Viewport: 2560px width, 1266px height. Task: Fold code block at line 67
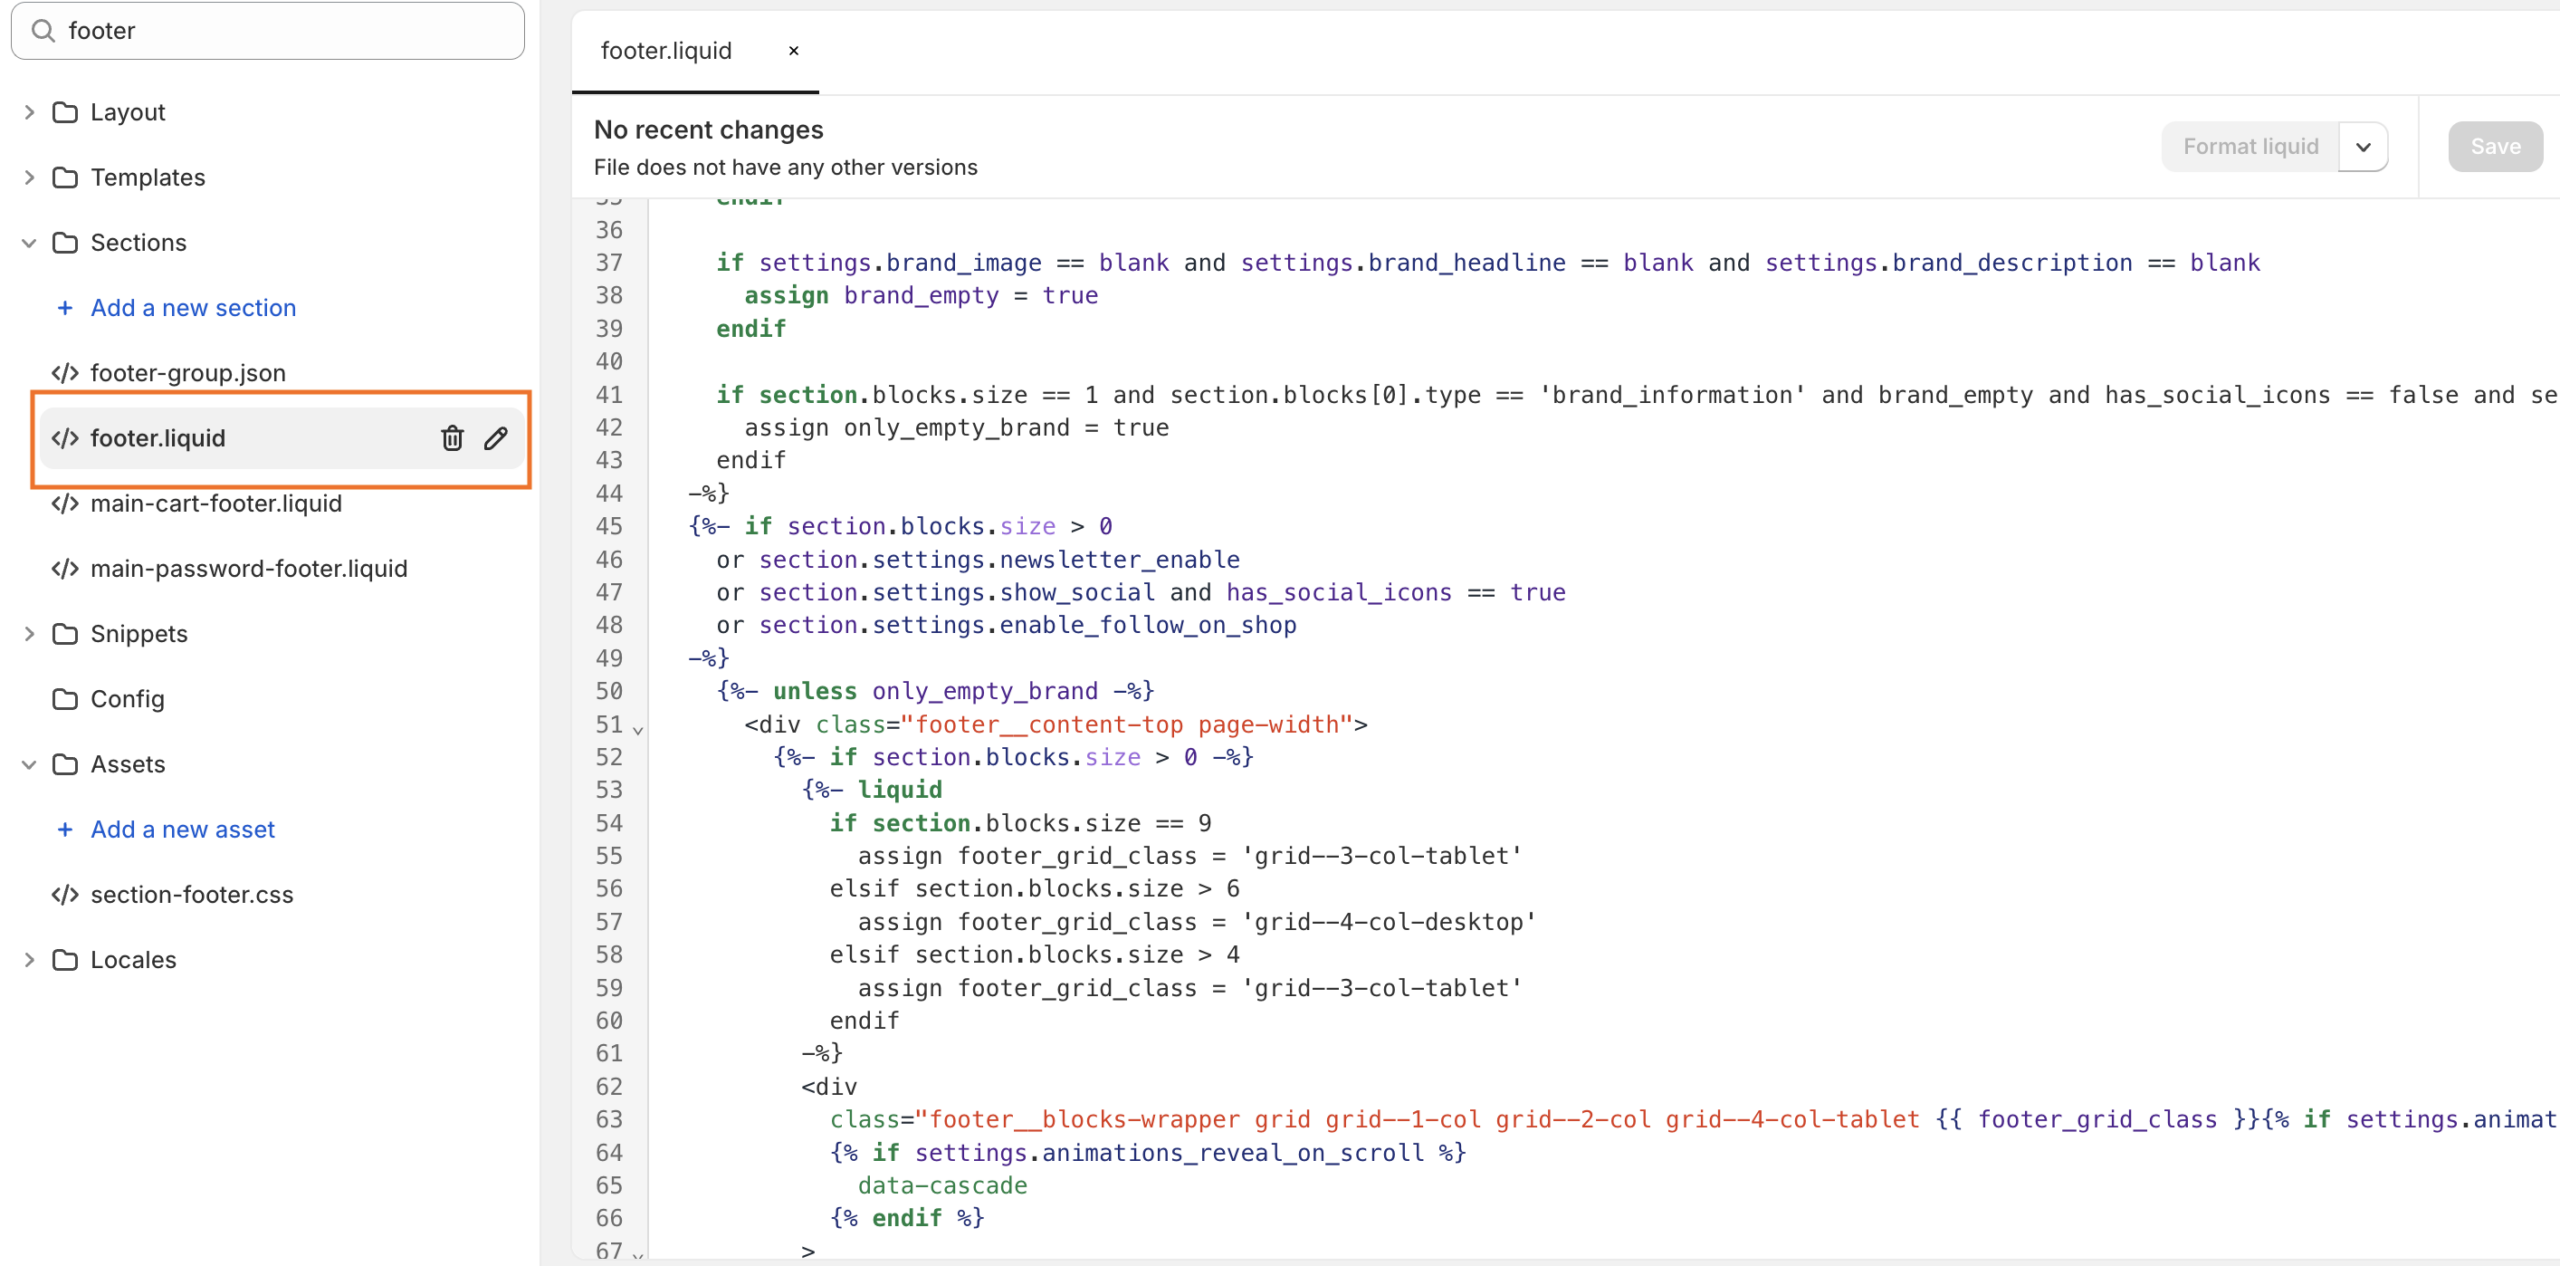[x=638, y=1254]
